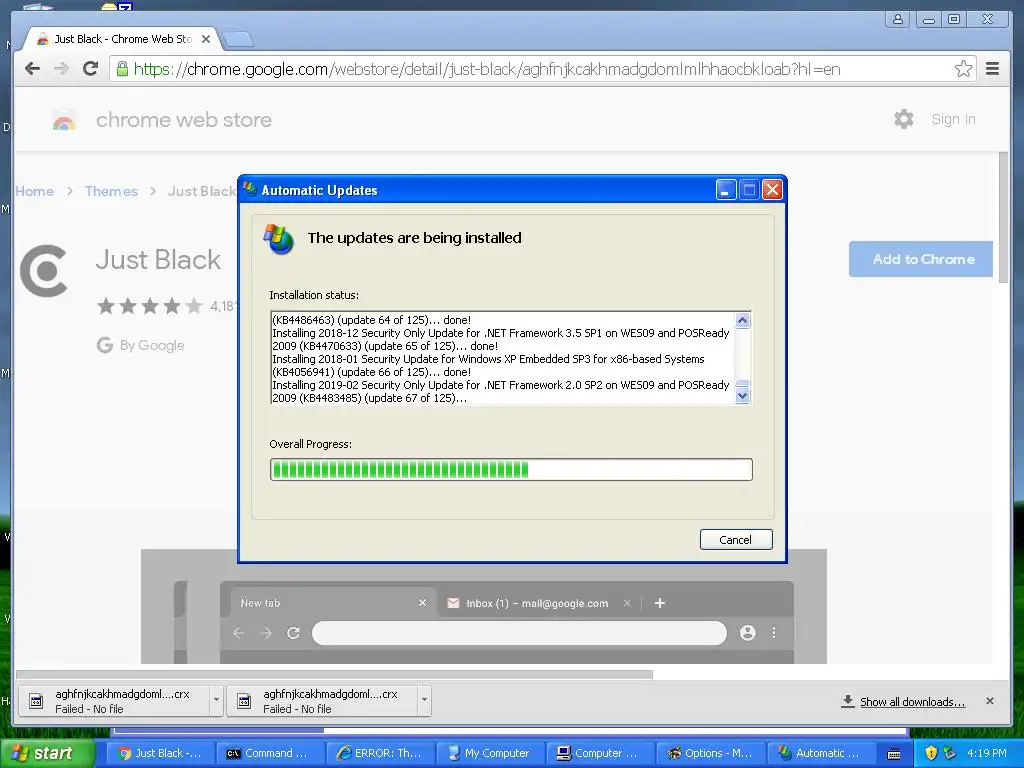Image resolution: width=1024 pixels, height=768 pixels.
Task: Open Chrome Web Store settings gear
Action: pyautogui.click(x=904, y=119)
